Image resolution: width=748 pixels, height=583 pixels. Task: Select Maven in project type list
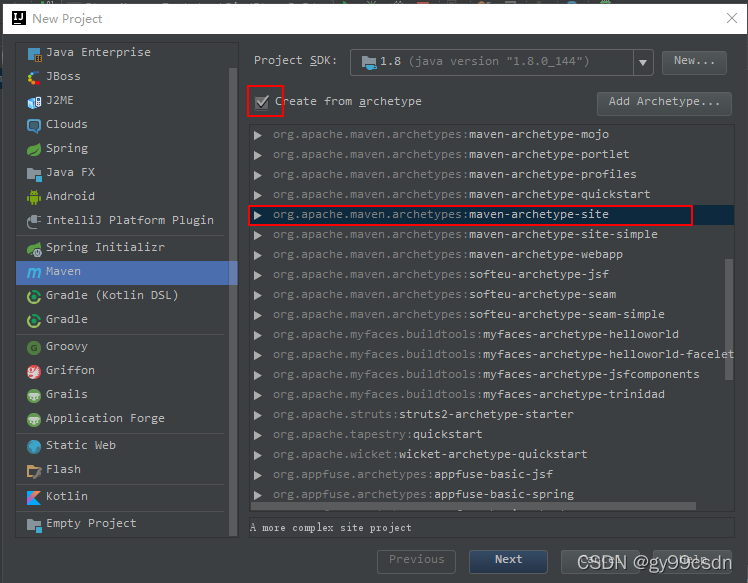(126, 272)
